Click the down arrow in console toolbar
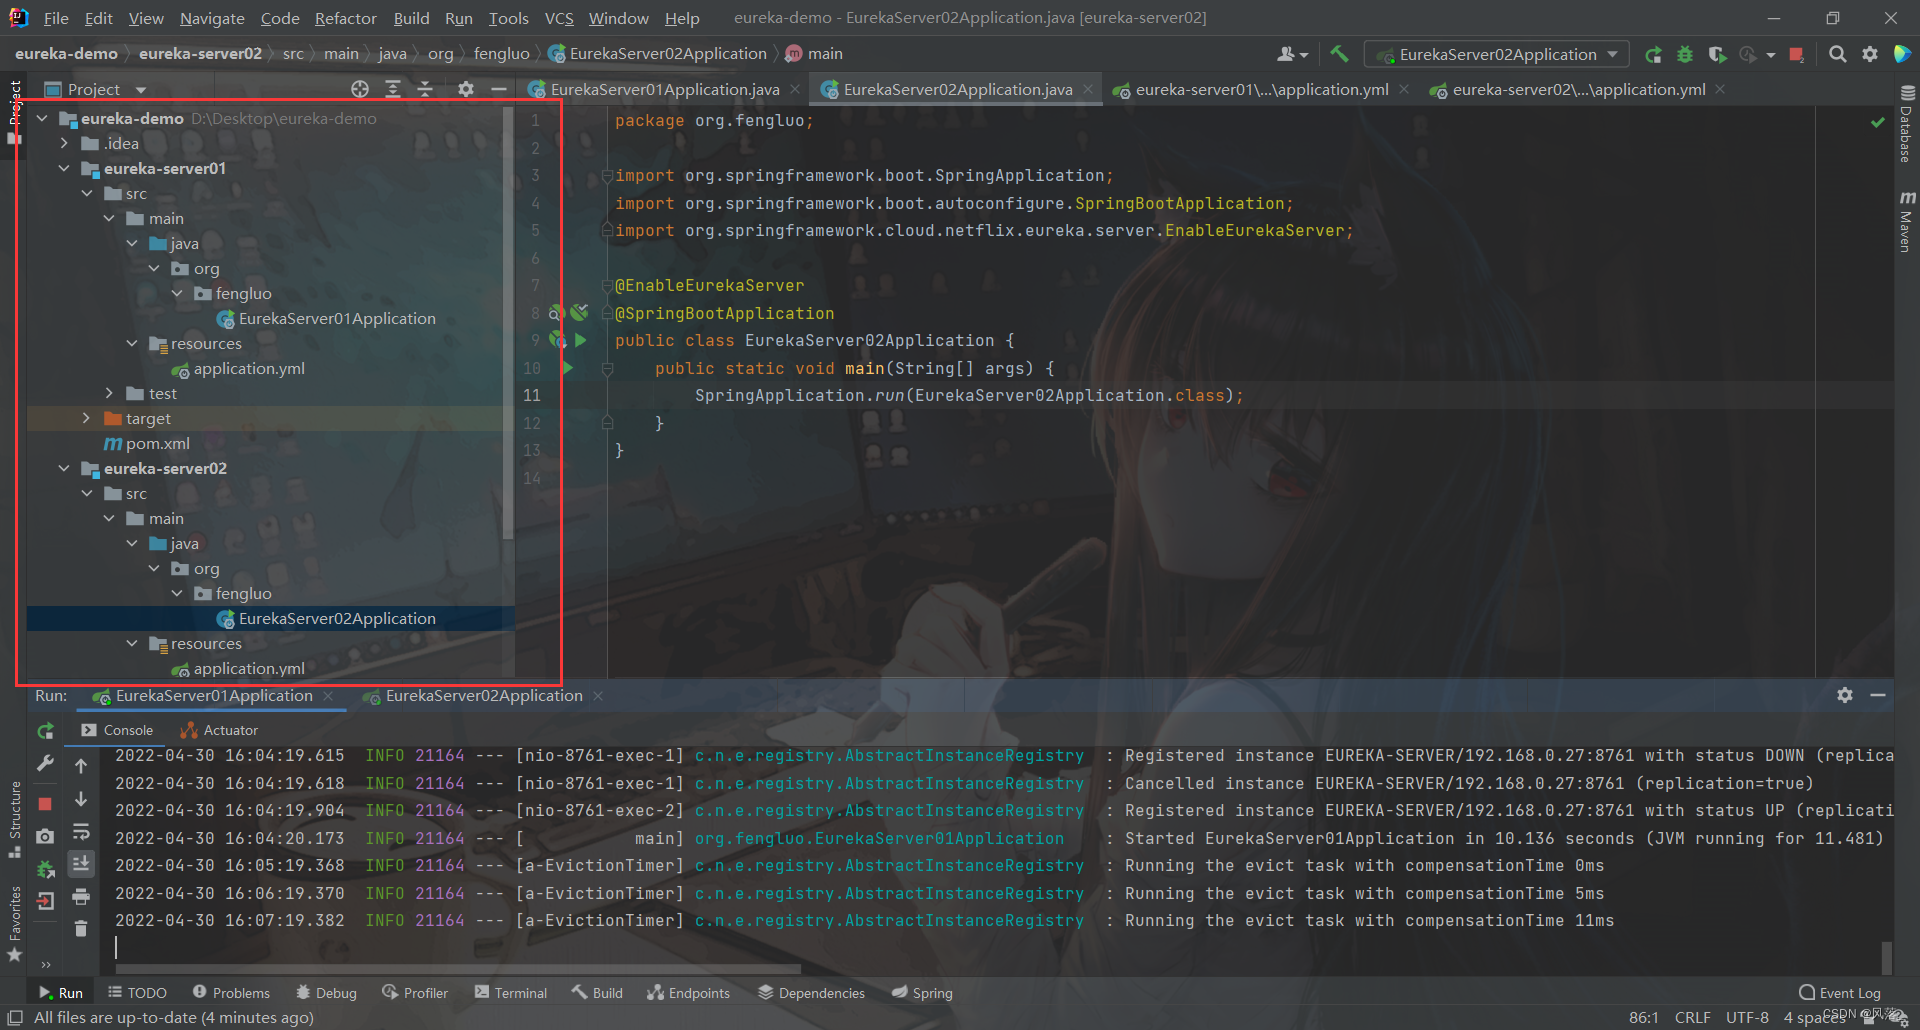 pyautogui.click(x=81, y=799)
